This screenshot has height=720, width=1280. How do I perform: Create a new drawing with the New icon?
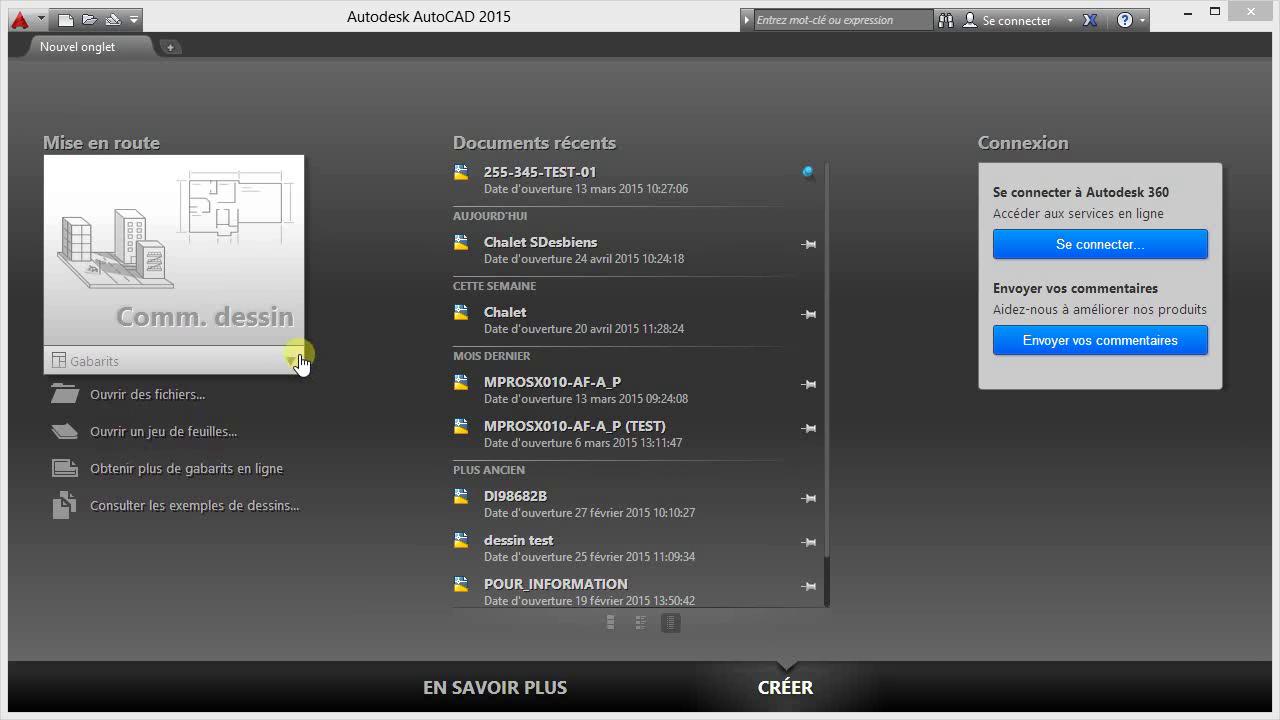click(x=65, y=19)
